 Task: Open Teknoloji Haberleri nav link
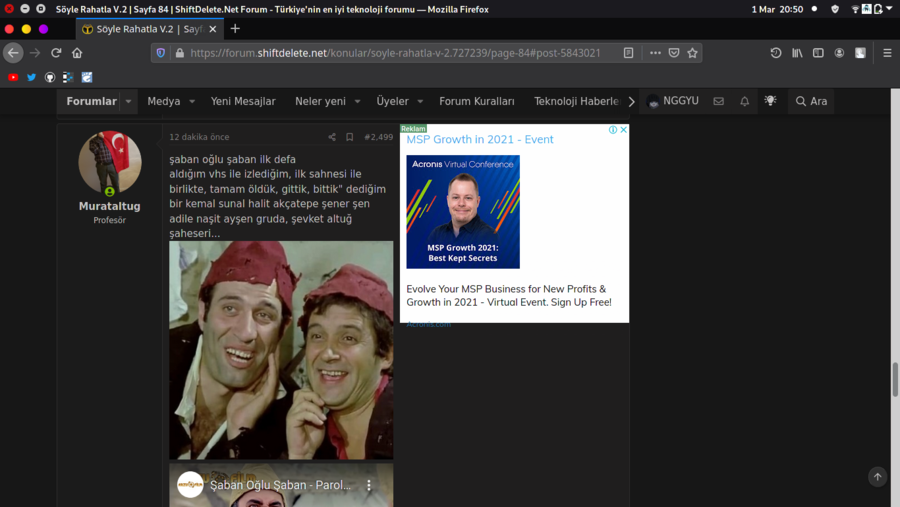pyautogui.click(x=576, y=101)
